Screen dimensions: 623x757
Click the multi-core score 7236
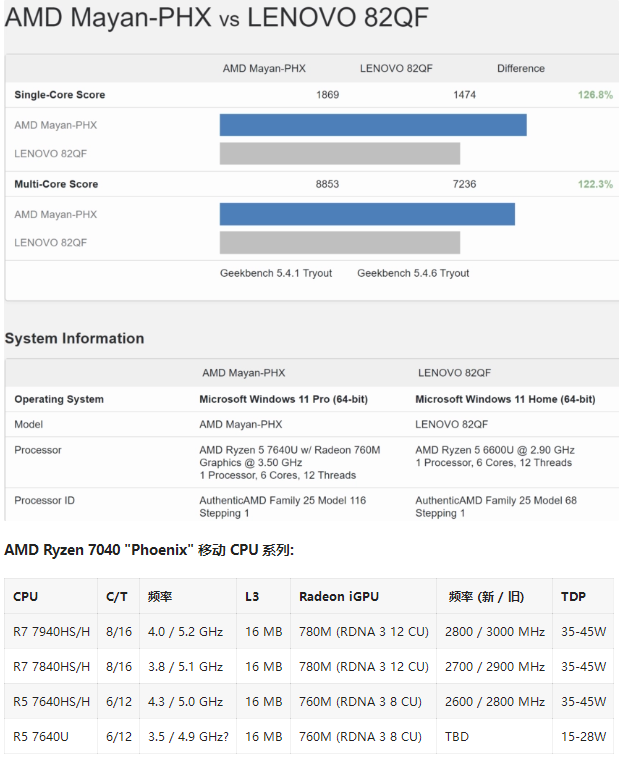point(464,184)
